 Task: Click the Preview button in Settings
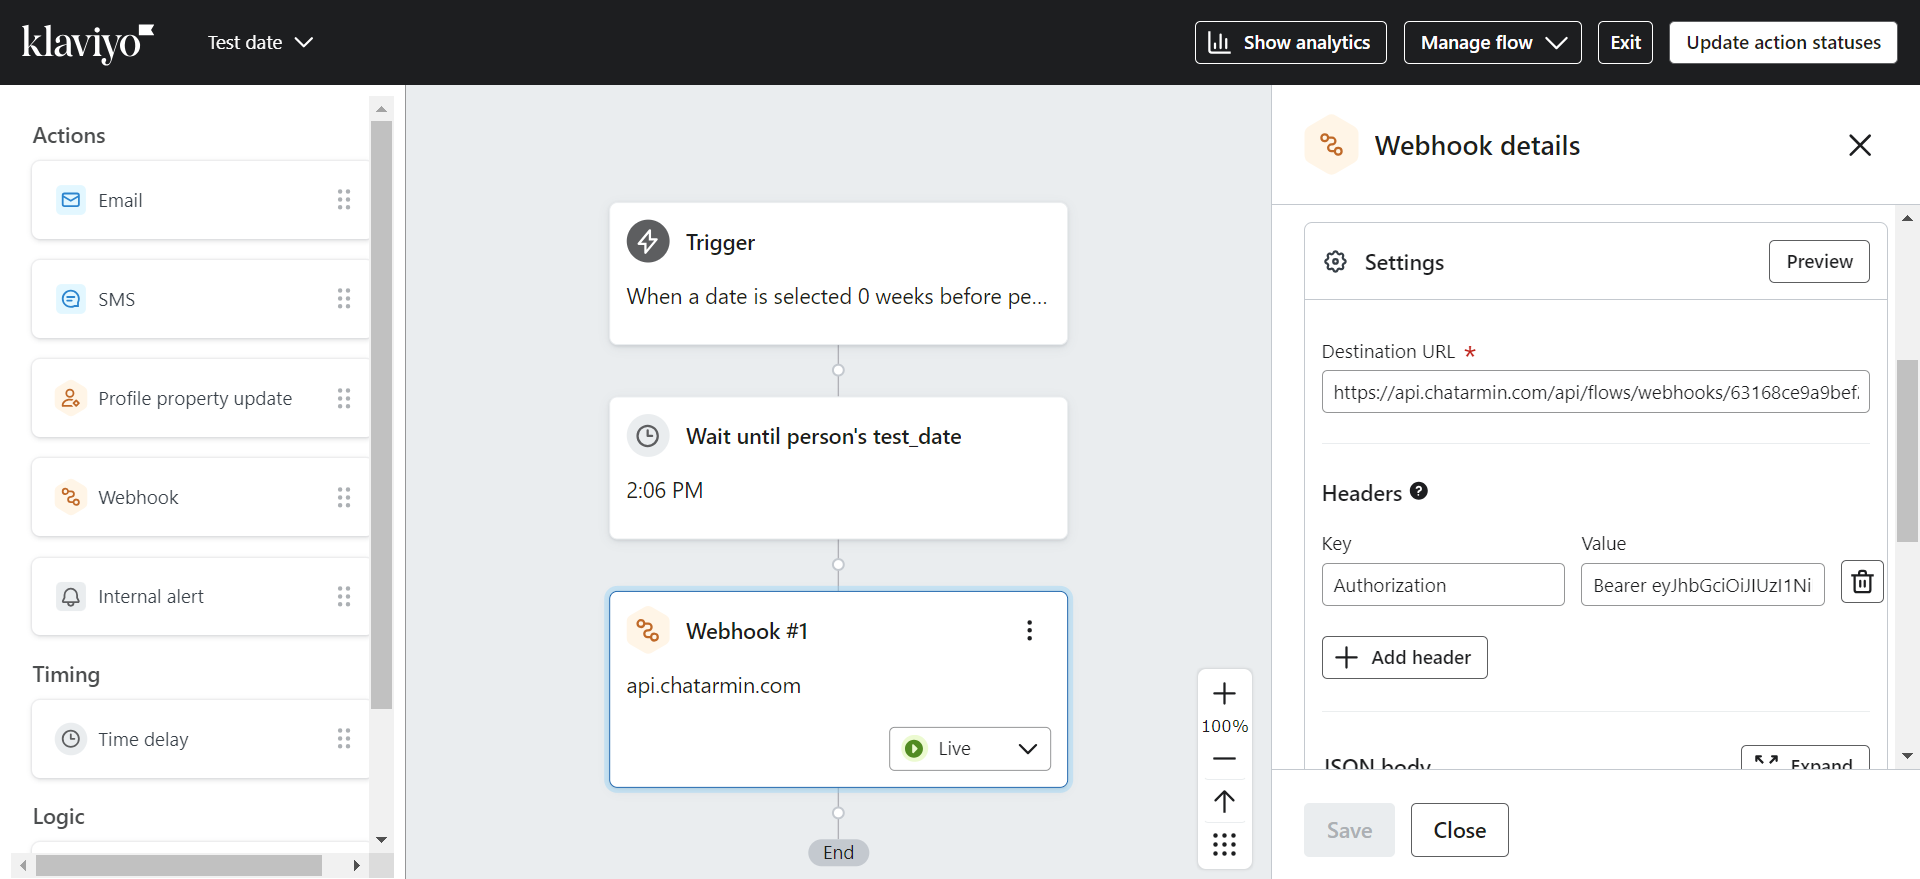click(1818, 262)
